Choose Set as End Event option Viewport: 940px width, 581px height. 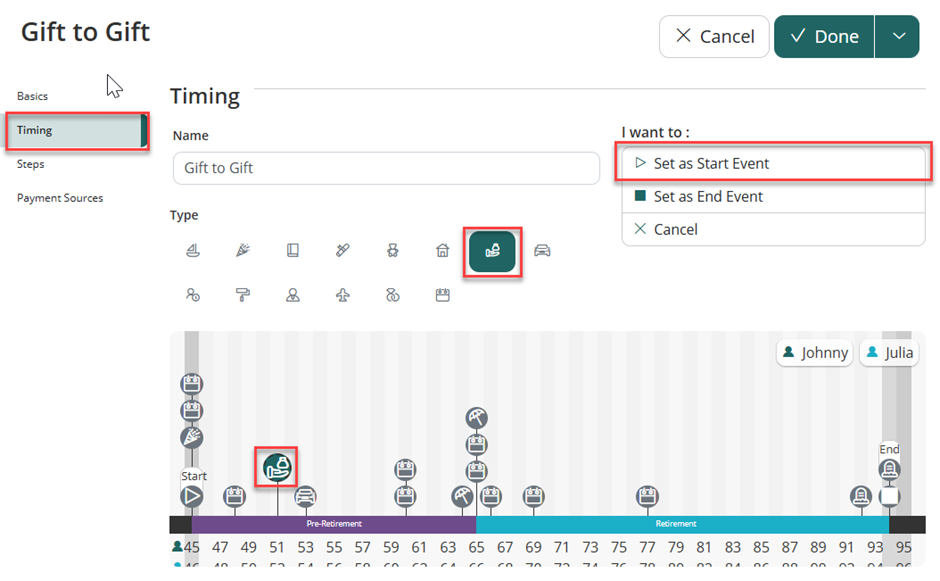tap(707, 197)
